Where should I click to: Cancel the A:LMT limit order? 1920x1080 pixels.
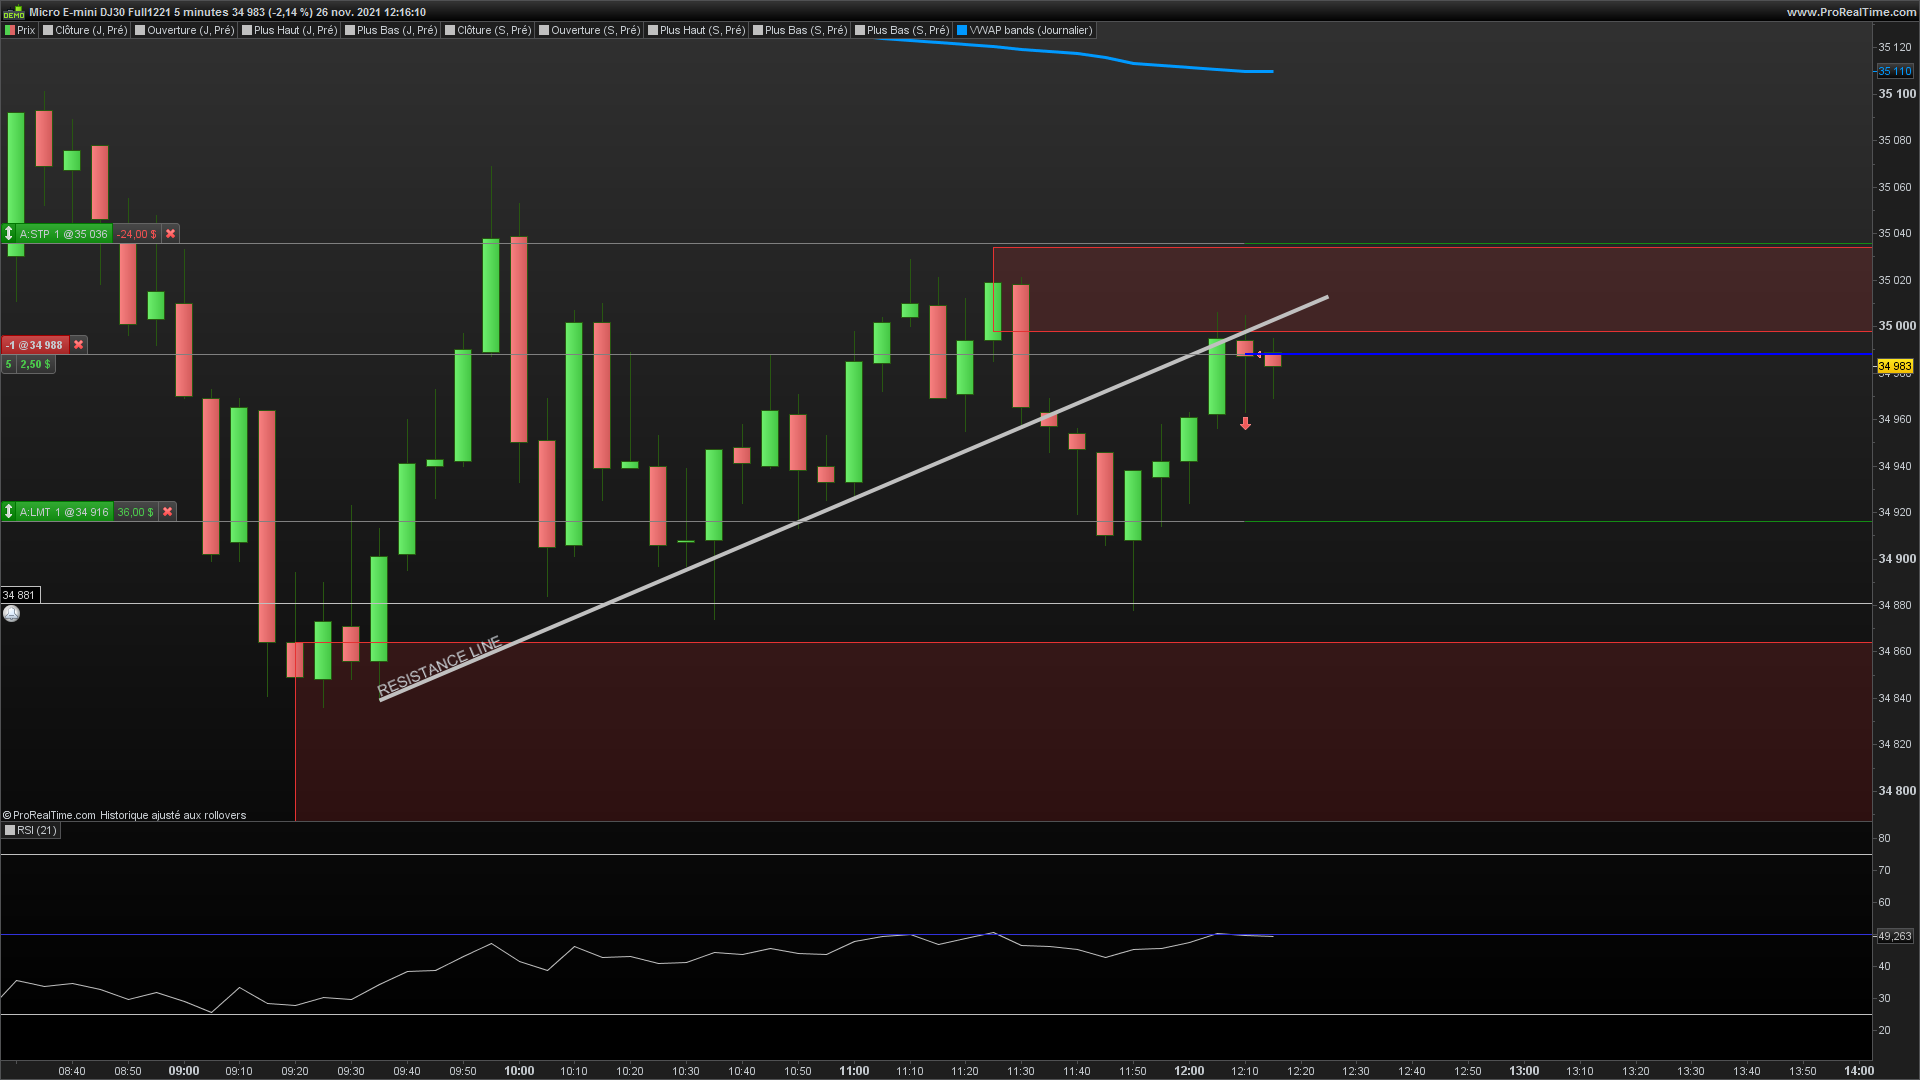pos(168,512)
